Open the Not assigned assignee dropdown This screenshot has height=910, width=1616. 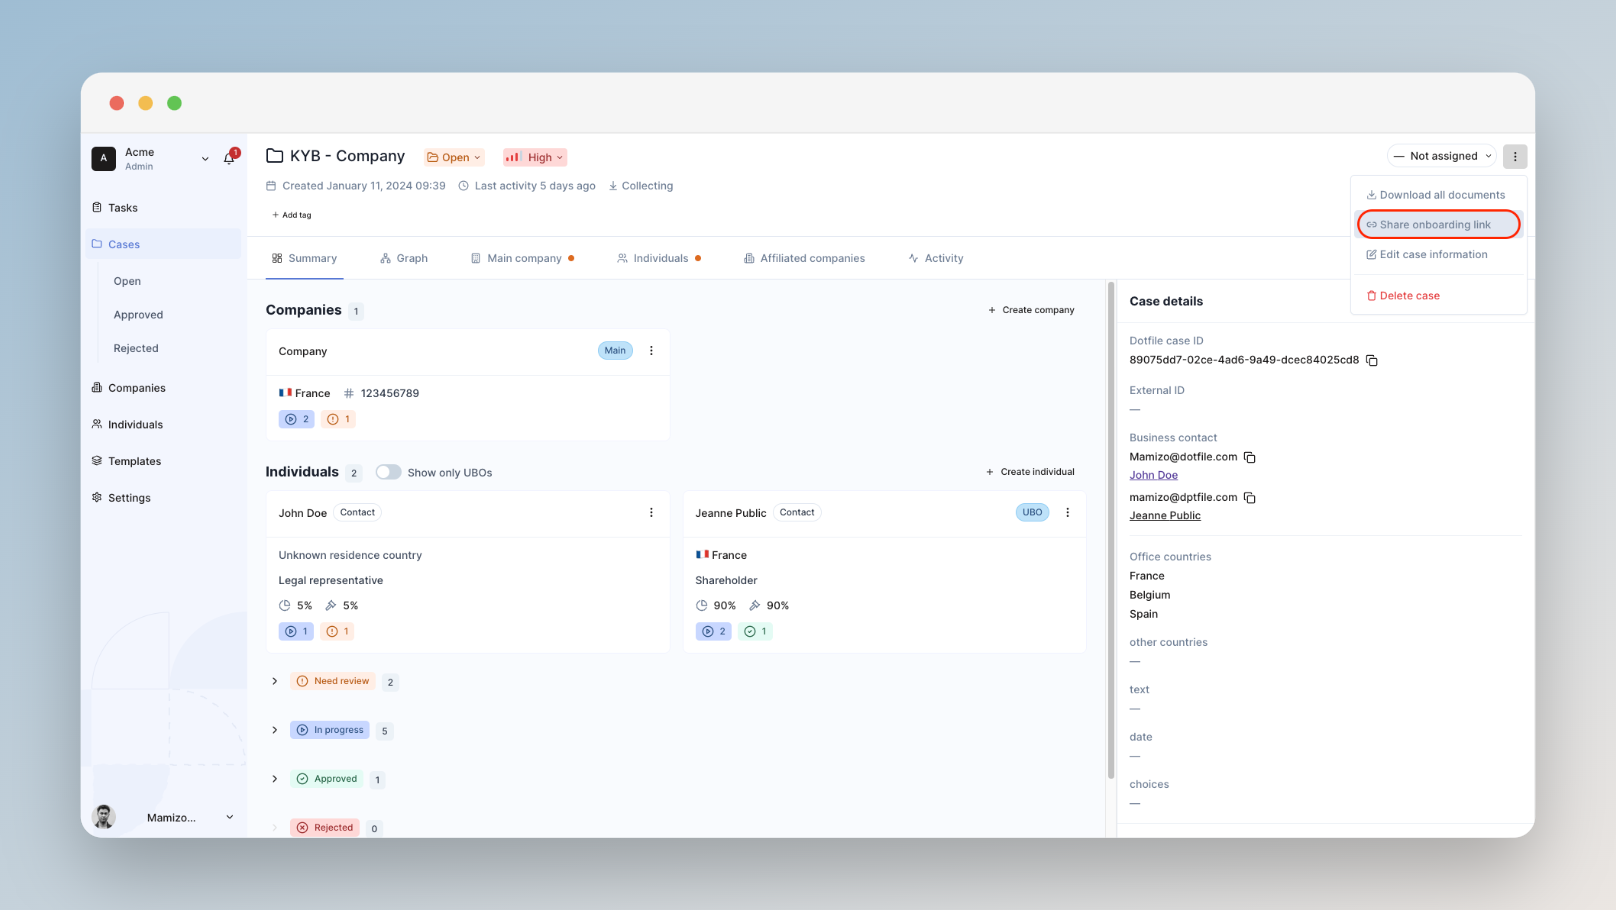[x=1442, y=156]
